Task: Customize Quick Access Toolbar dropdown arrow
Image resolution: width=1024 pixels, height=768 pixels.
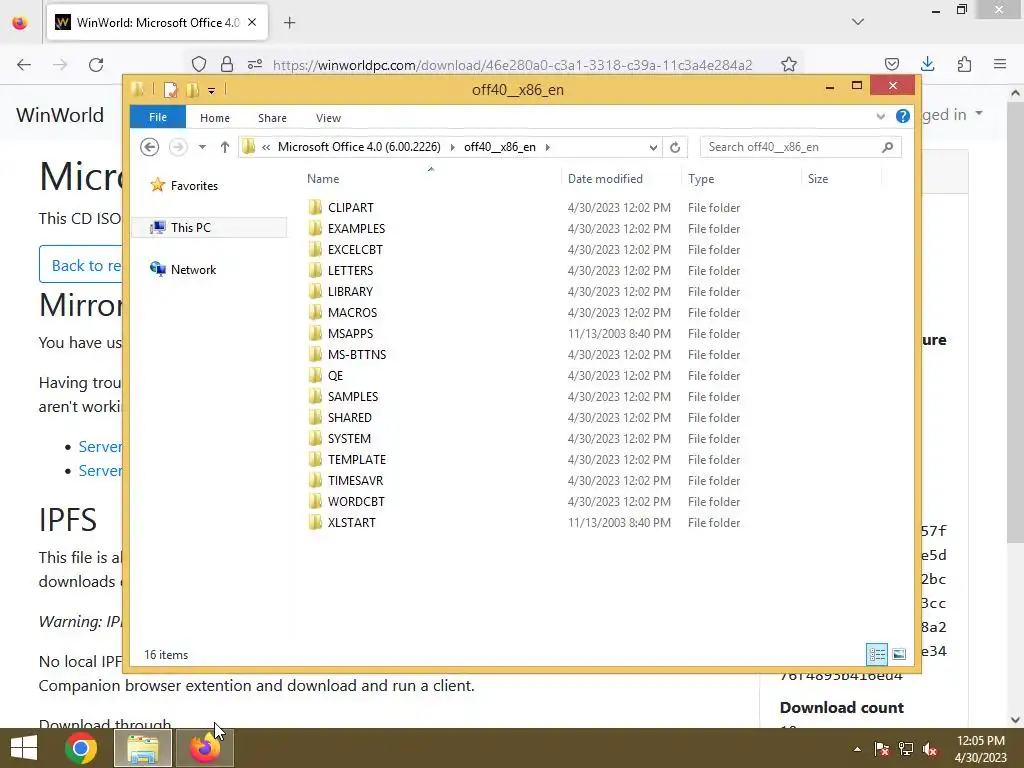Action: coord(212,90)
